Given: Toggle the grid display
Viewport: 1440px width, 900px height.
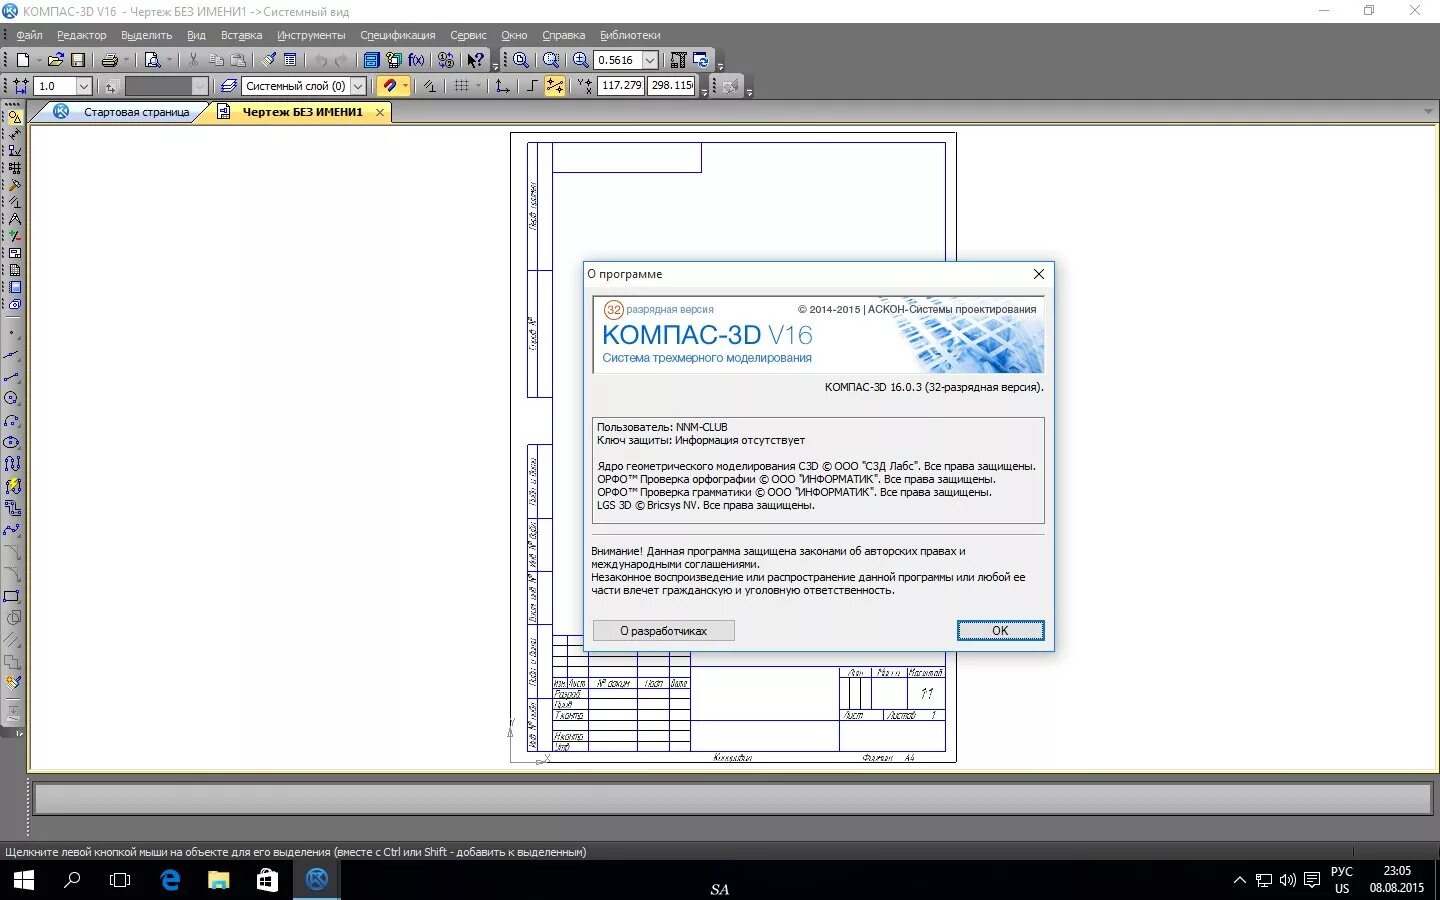Looking at the screenshot, I should tap(461, 86).
